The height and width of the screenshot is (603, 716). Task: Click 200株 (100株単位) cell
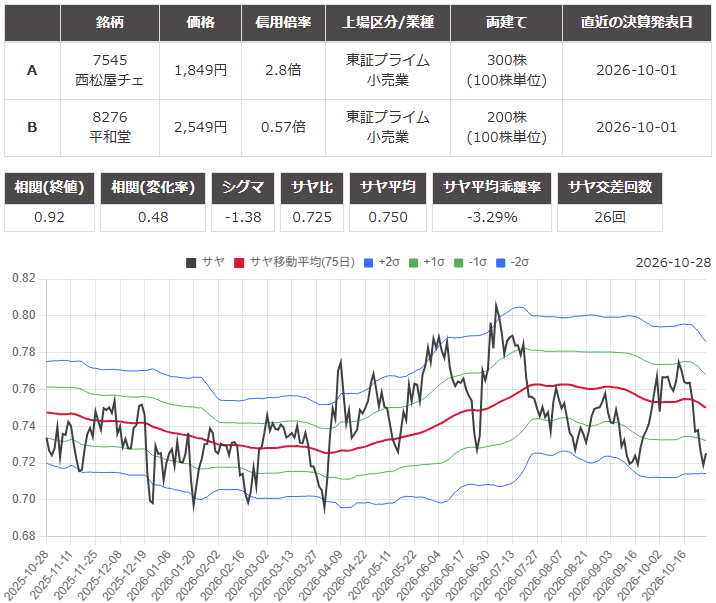(x=506, y=127)
